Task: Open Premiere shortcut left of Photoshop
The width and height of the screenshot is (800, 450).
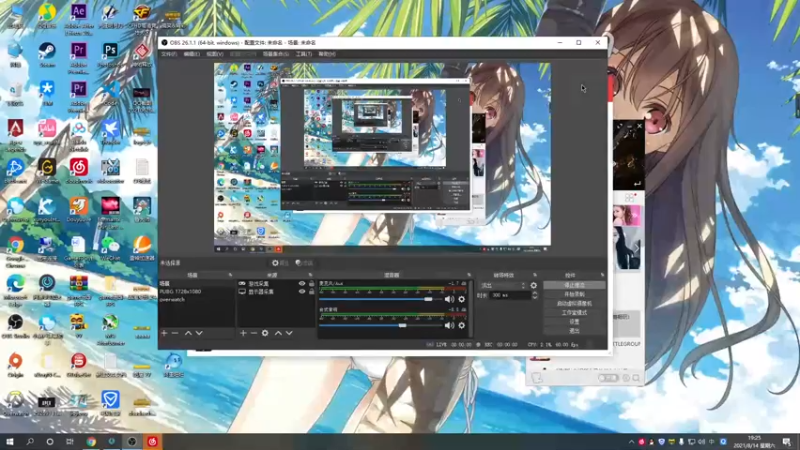Action: (78, 57)
